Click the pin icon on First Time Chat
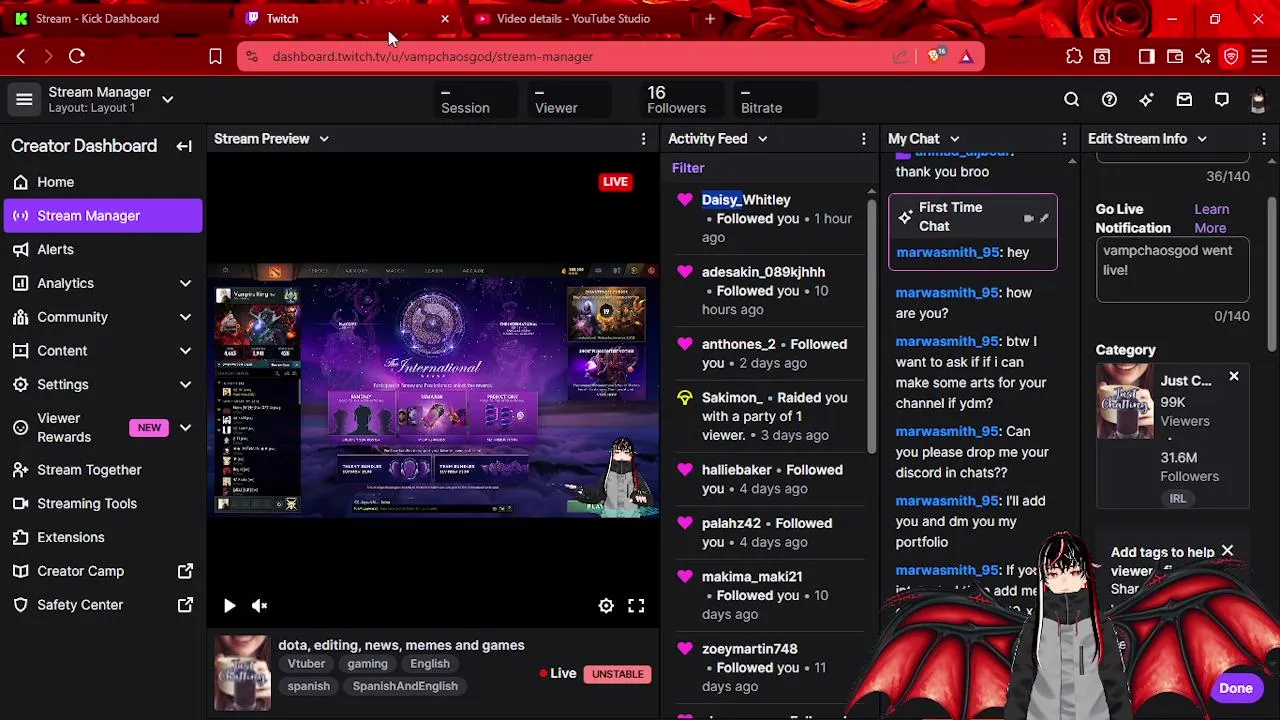 coord(1044,218)
